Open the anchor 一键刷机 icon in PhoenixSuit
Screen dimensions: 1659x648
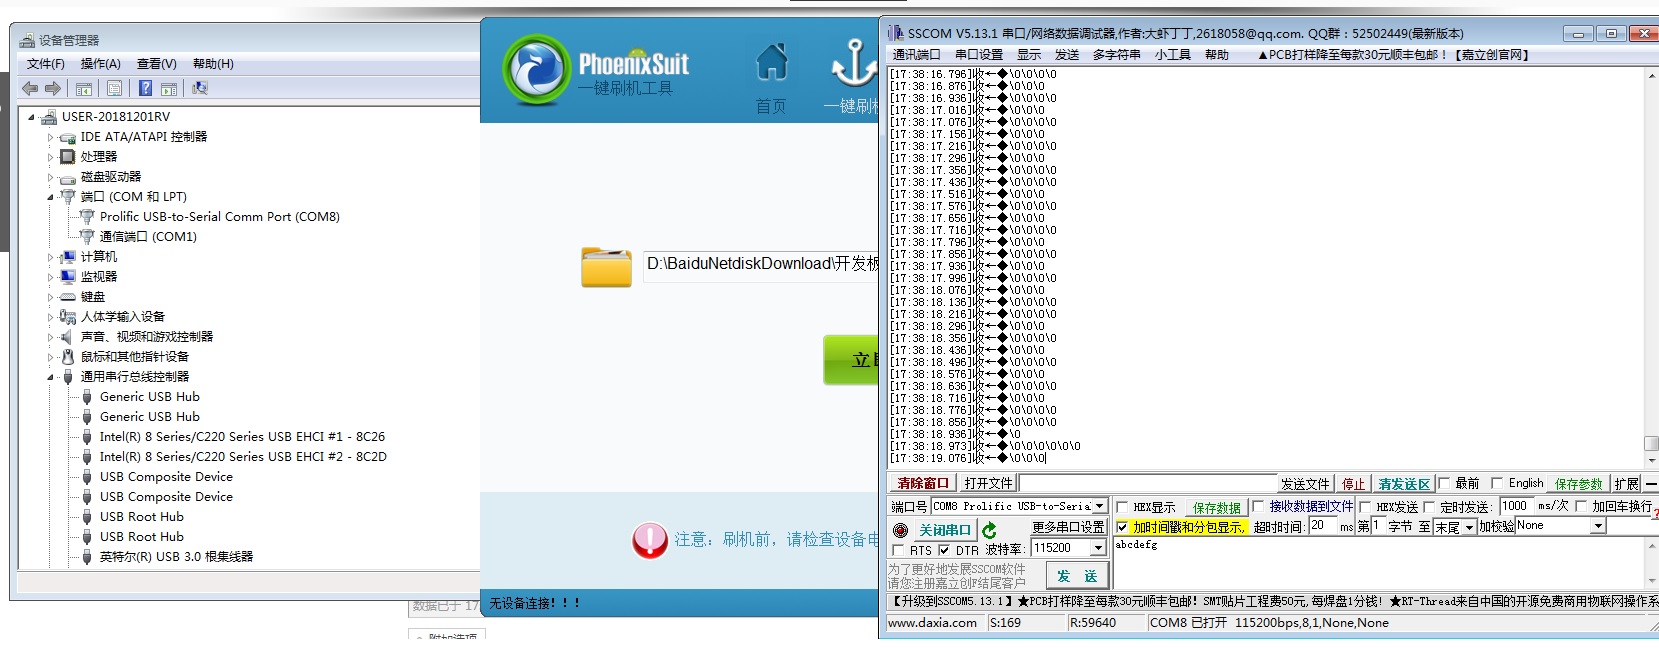click(x=853, y=62)
